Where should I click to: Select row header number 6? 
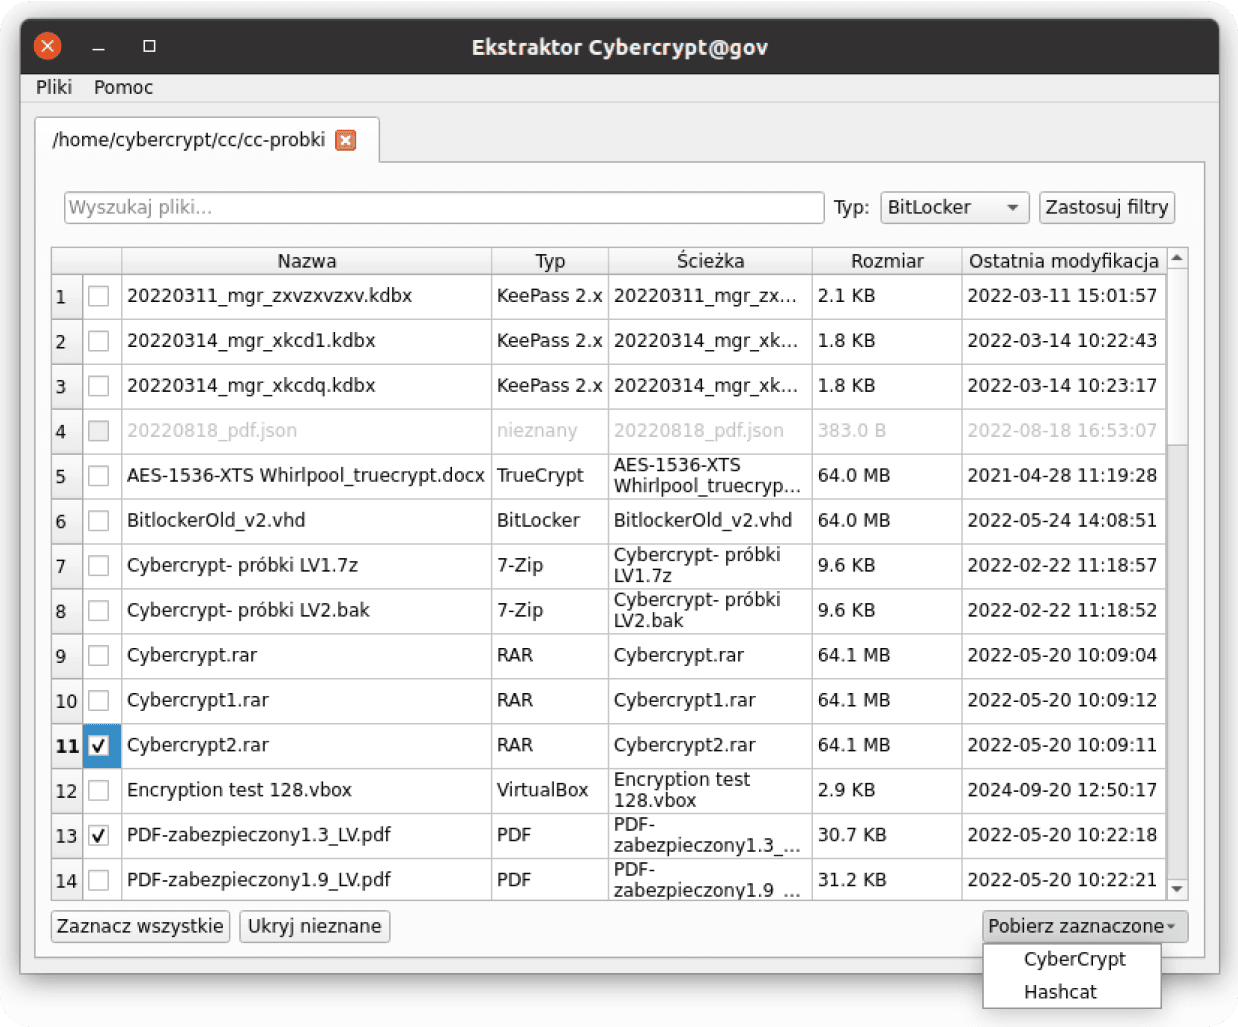68,521
